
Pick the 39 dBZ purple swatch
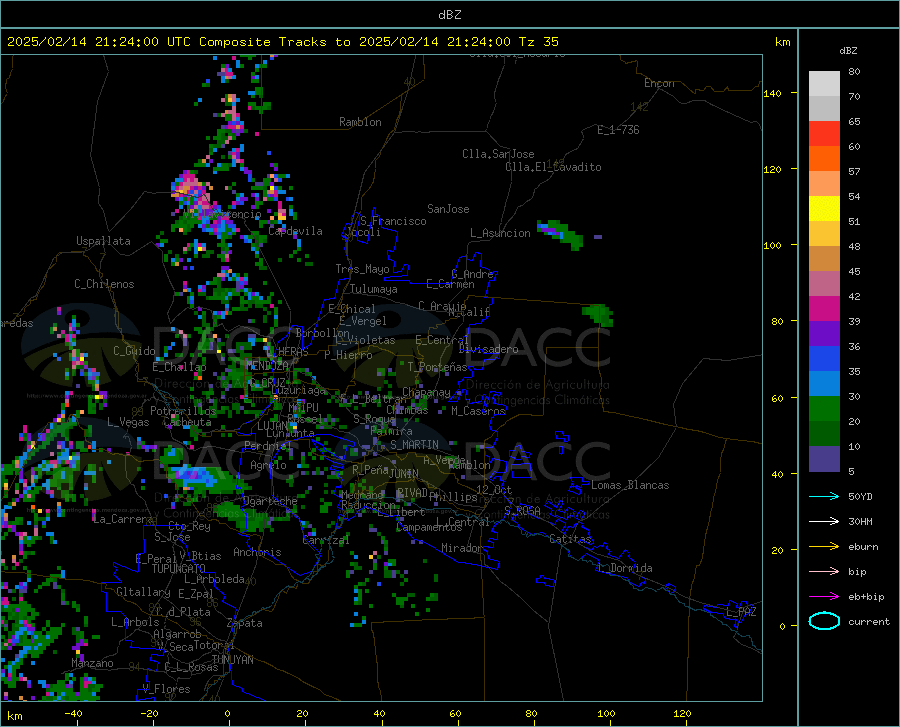(824, 334)
